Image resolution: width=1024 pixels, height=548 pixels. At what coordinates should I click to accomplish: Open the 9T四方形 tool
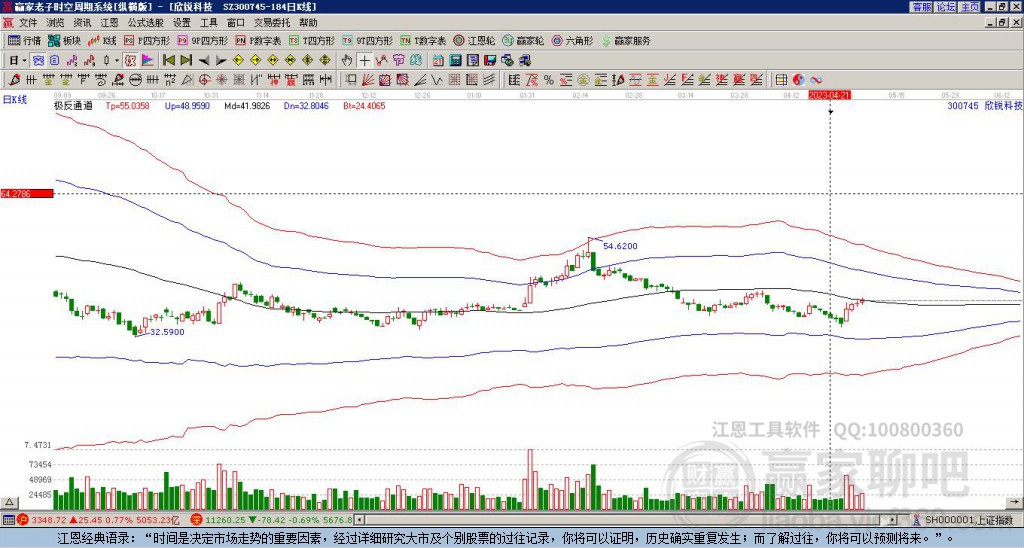pyautogui.click(x=368, y=40)
